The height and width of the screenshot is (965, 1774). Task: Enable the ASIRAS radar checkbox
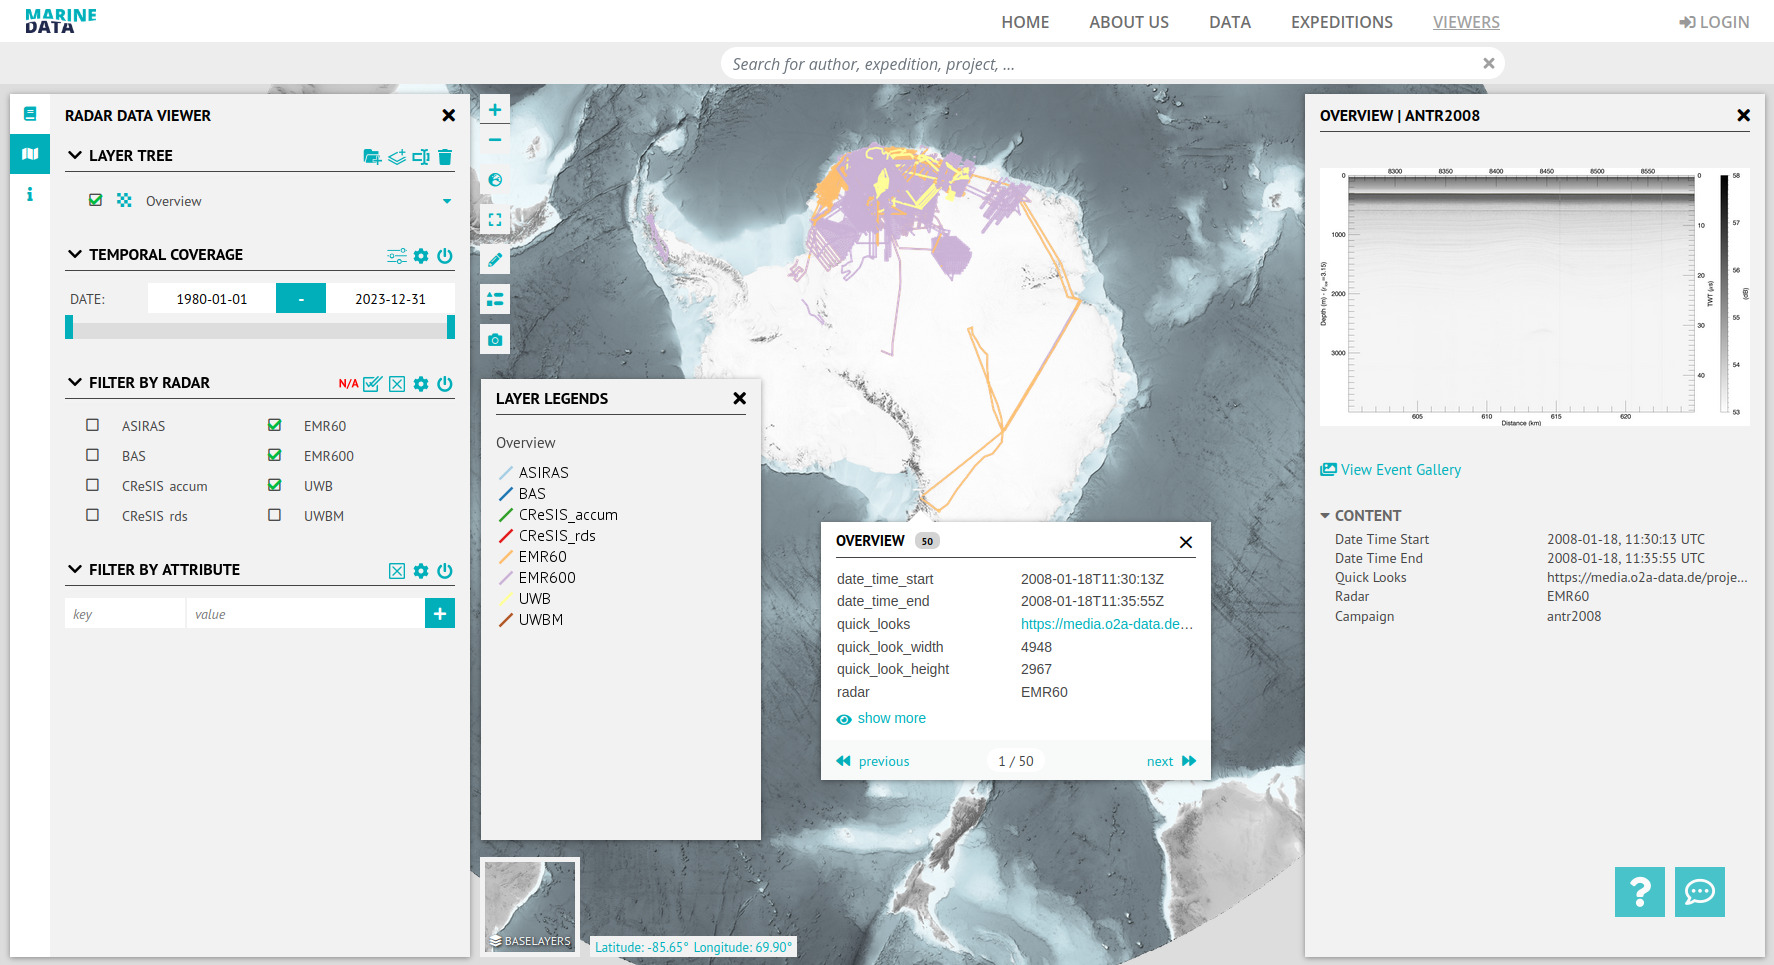tap(92, 425)
